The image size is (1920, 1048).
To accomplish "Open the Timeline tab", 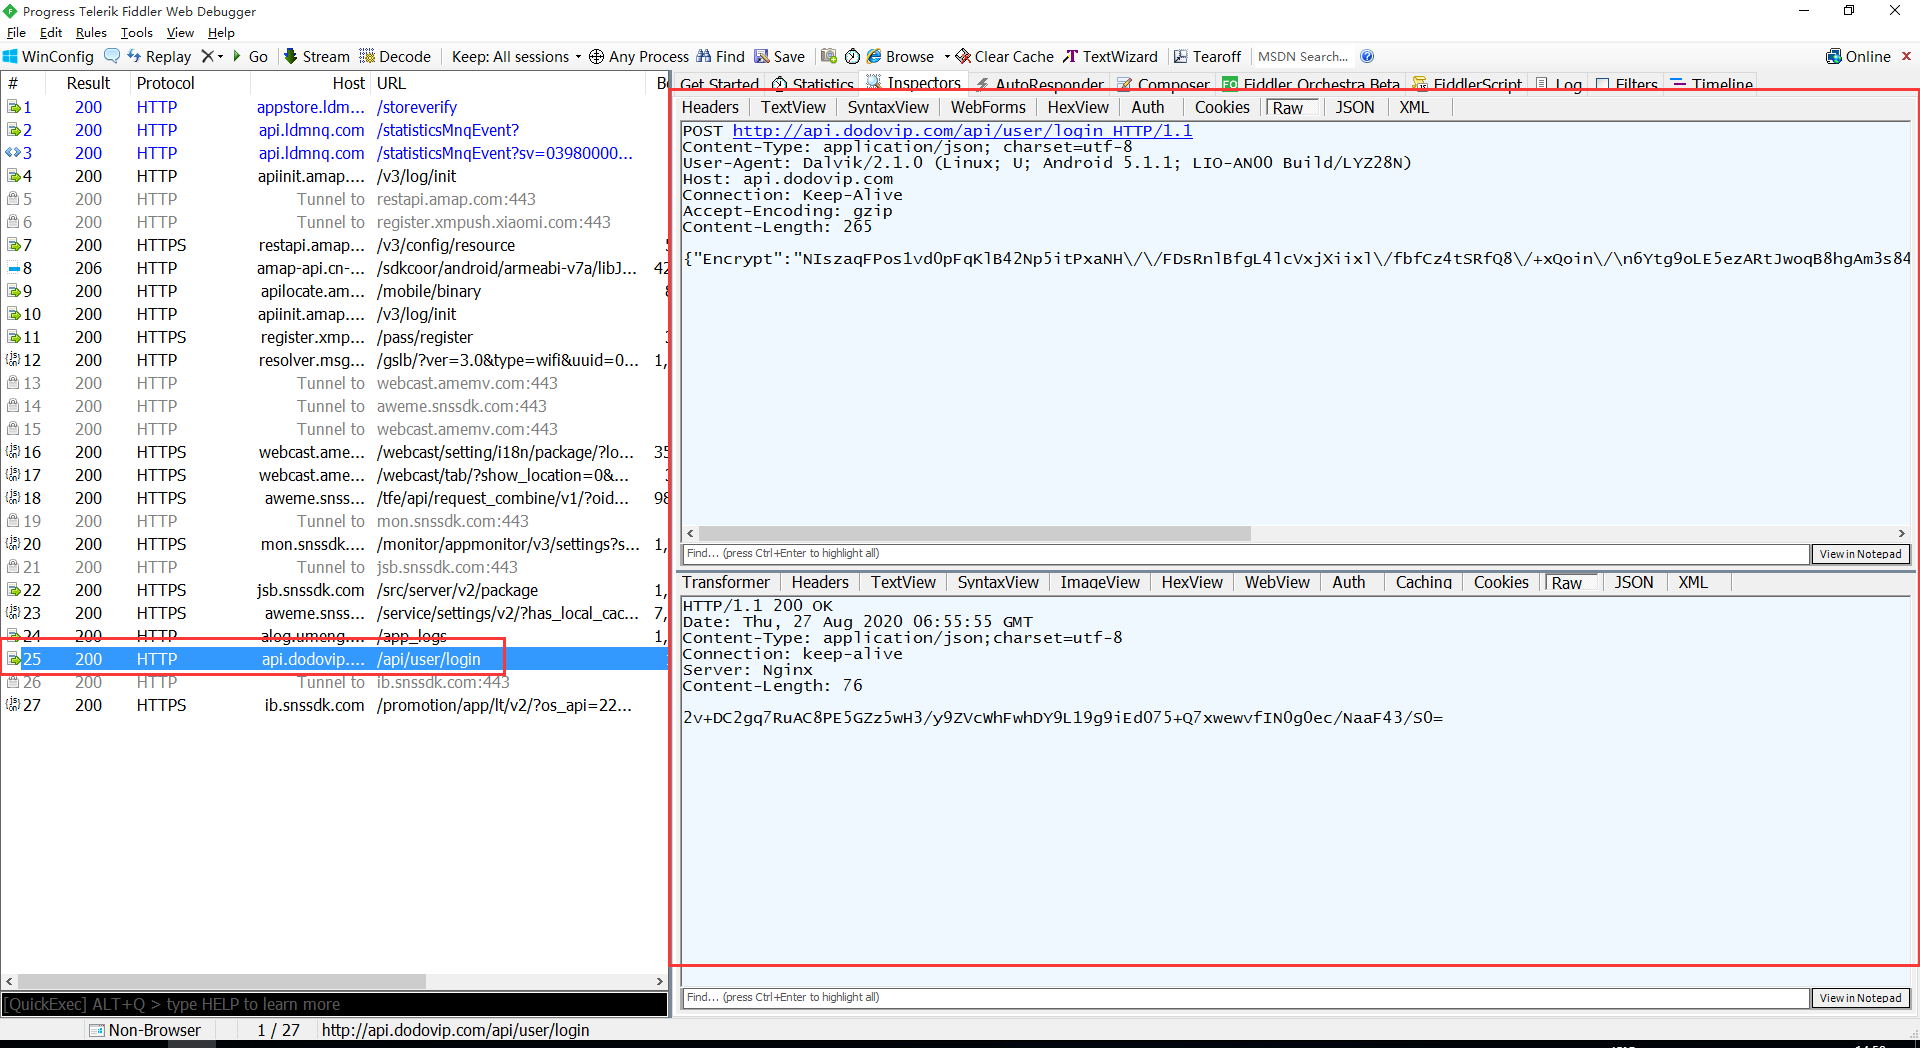I will point(1712,84).
